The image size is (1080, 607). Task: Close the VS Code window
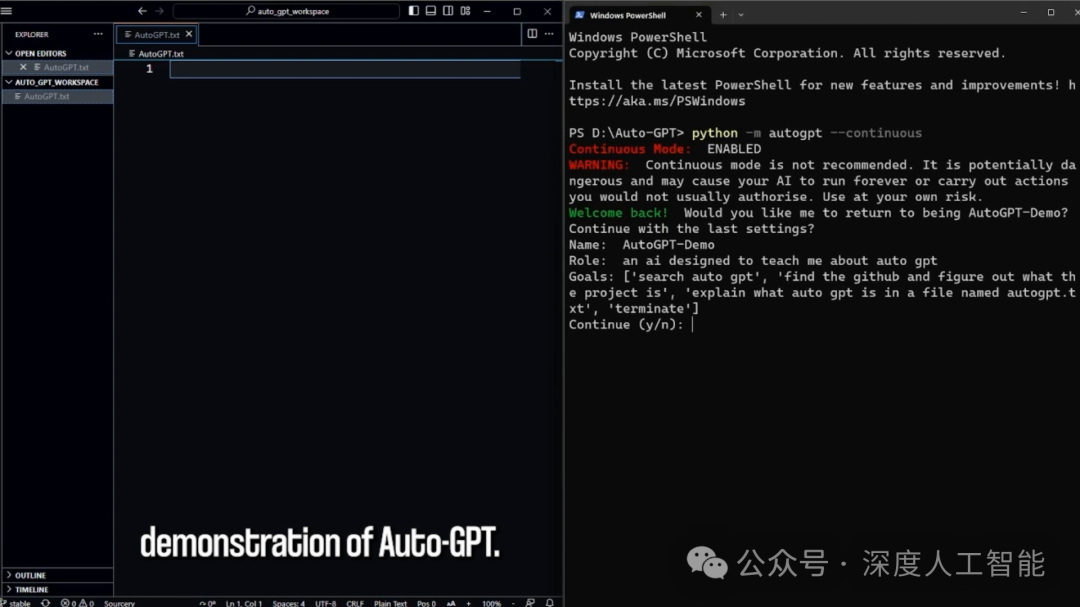pos(548,11)
